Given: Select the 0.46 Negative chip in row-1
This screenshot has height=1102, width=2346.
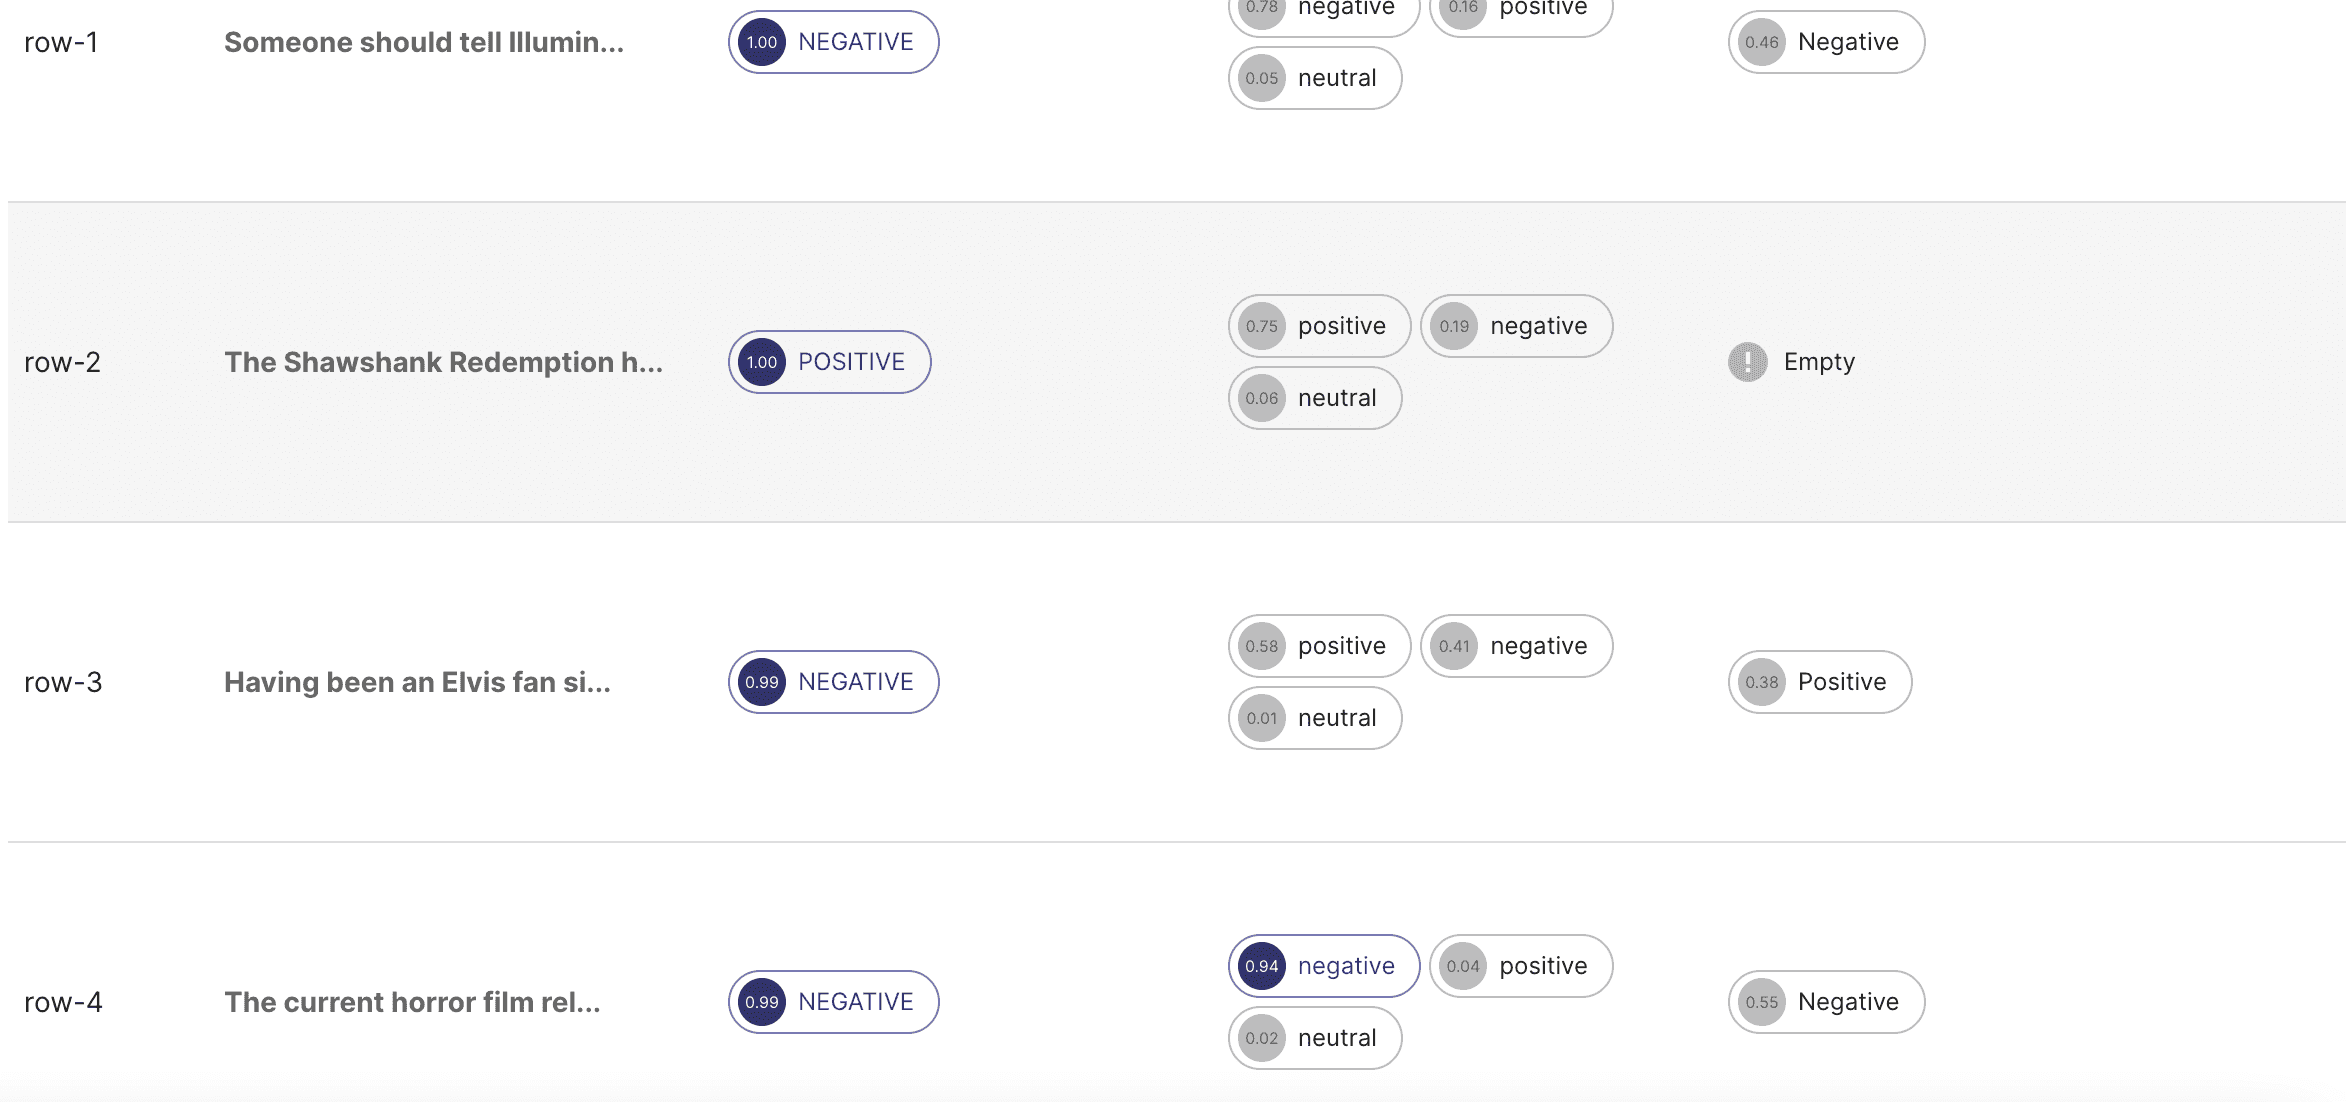Looking at the screenshot, I should pyautogui.click(x=1826, y=42).
